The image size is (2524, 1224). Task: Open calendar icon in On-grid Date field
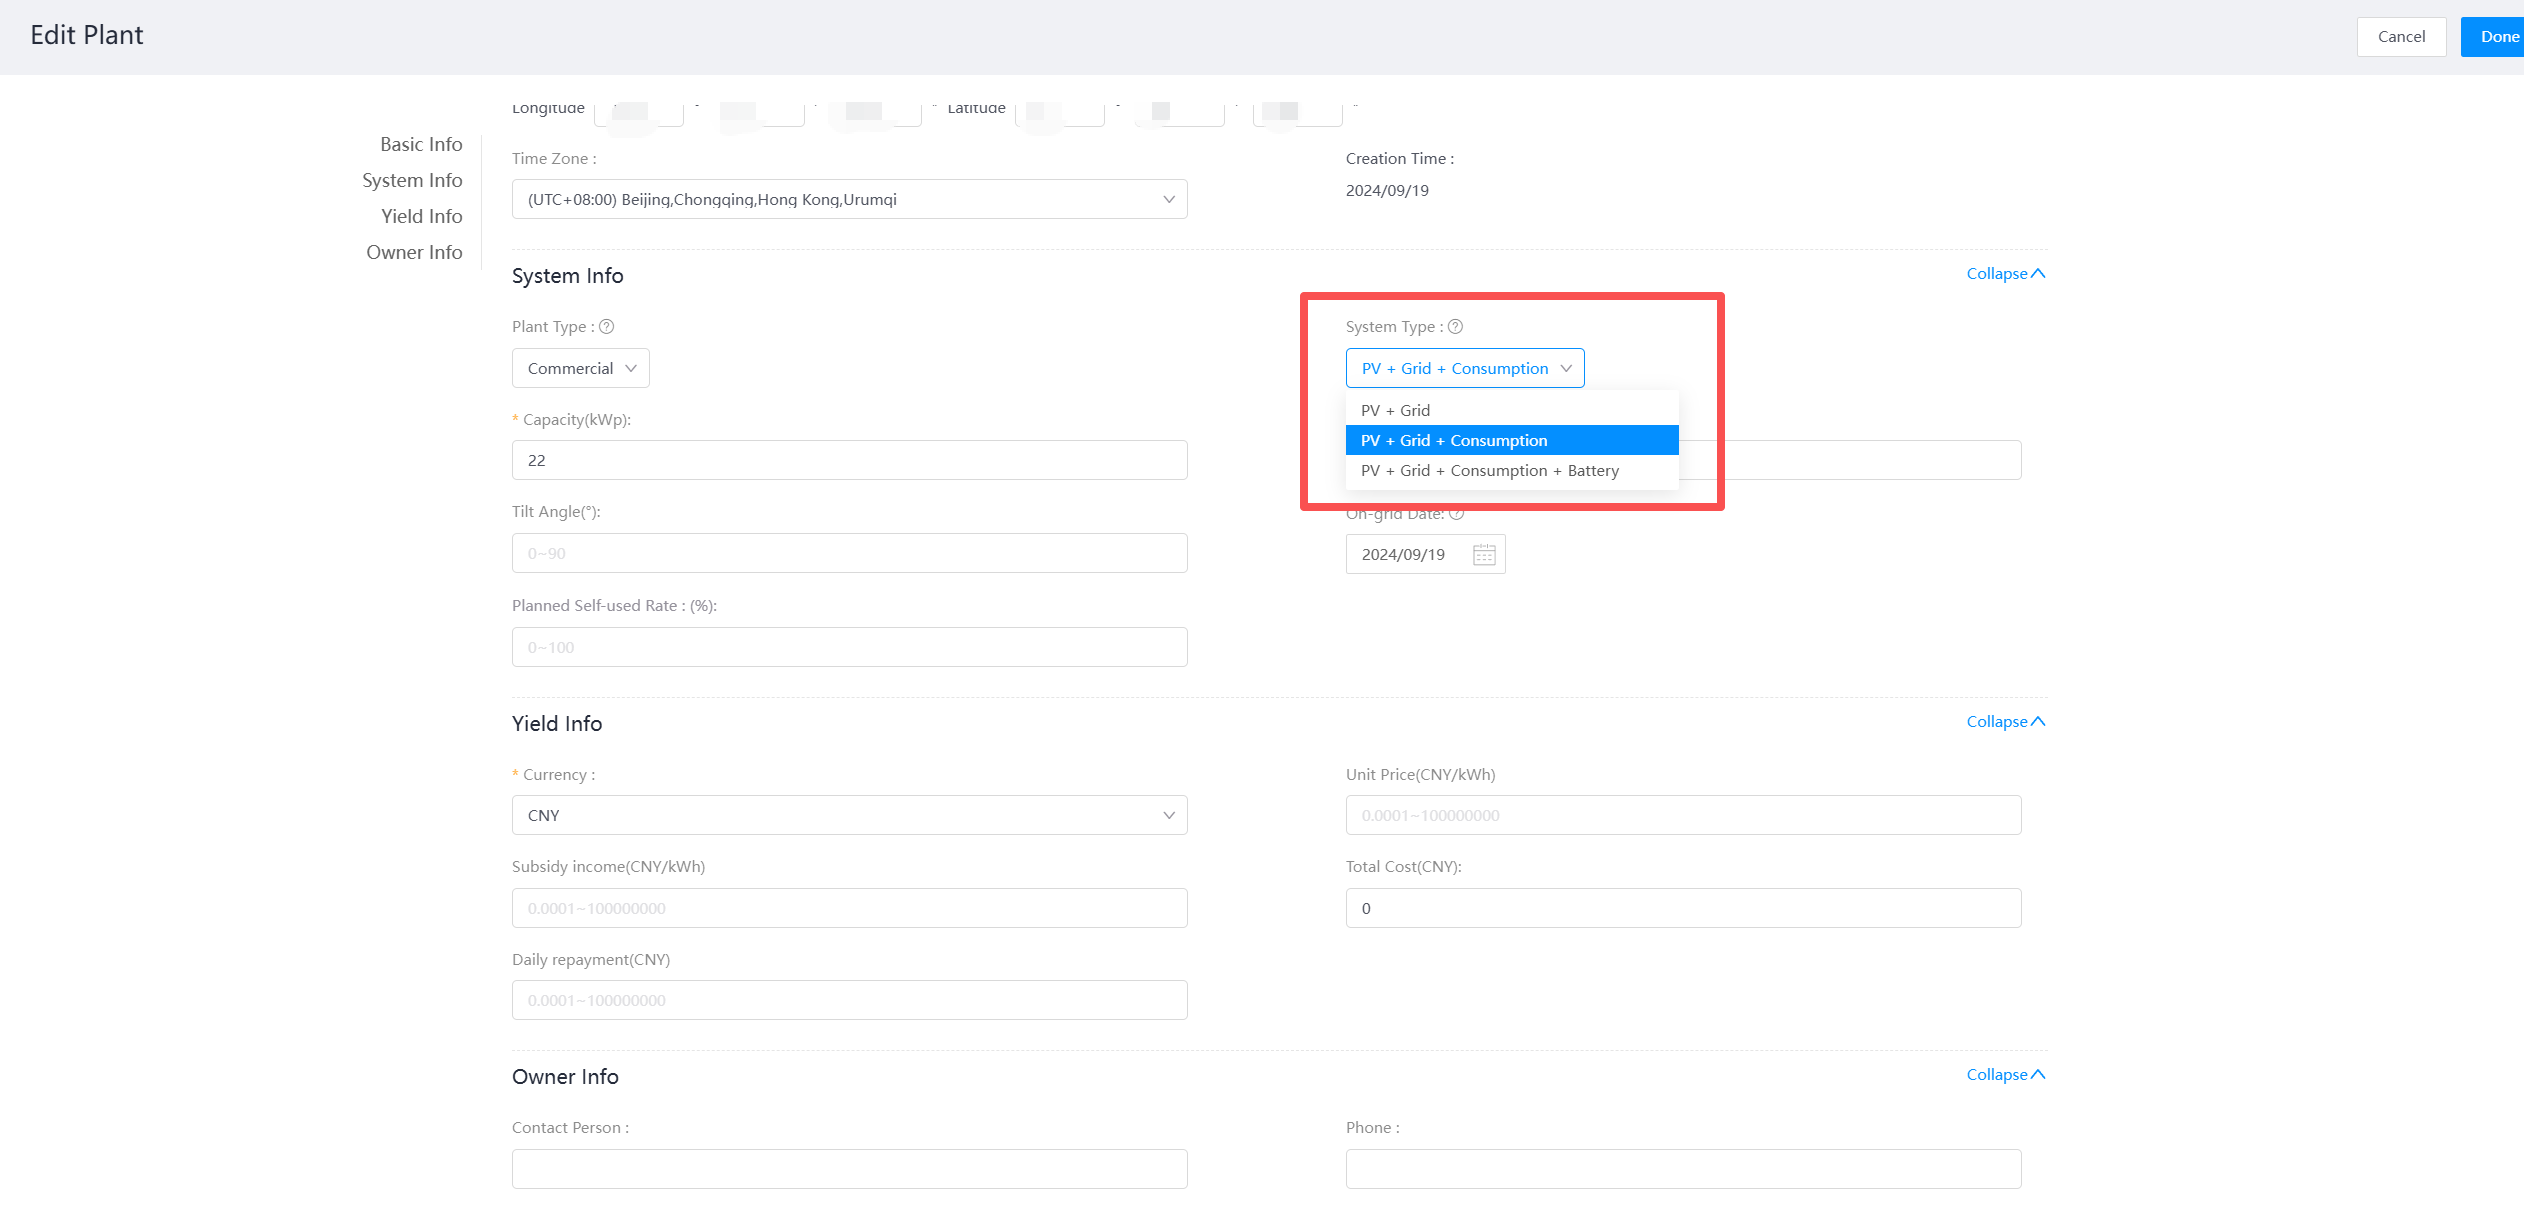coord(1484,555)
